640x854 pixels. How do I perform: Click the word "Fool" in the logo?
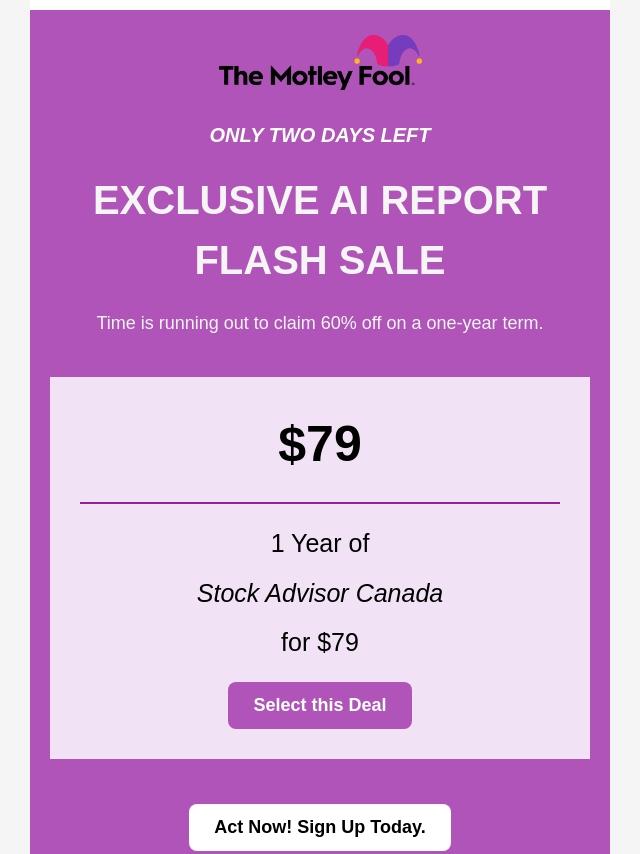pos(386,76)
